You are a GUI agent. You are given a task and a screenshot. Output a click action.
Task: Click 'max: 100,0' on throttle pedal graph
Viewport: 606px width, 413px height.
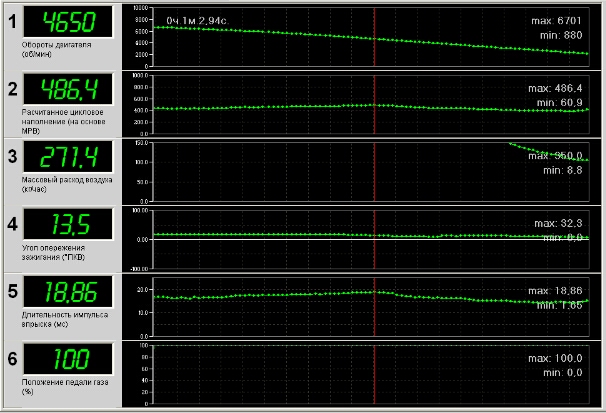tap(555, 358)
